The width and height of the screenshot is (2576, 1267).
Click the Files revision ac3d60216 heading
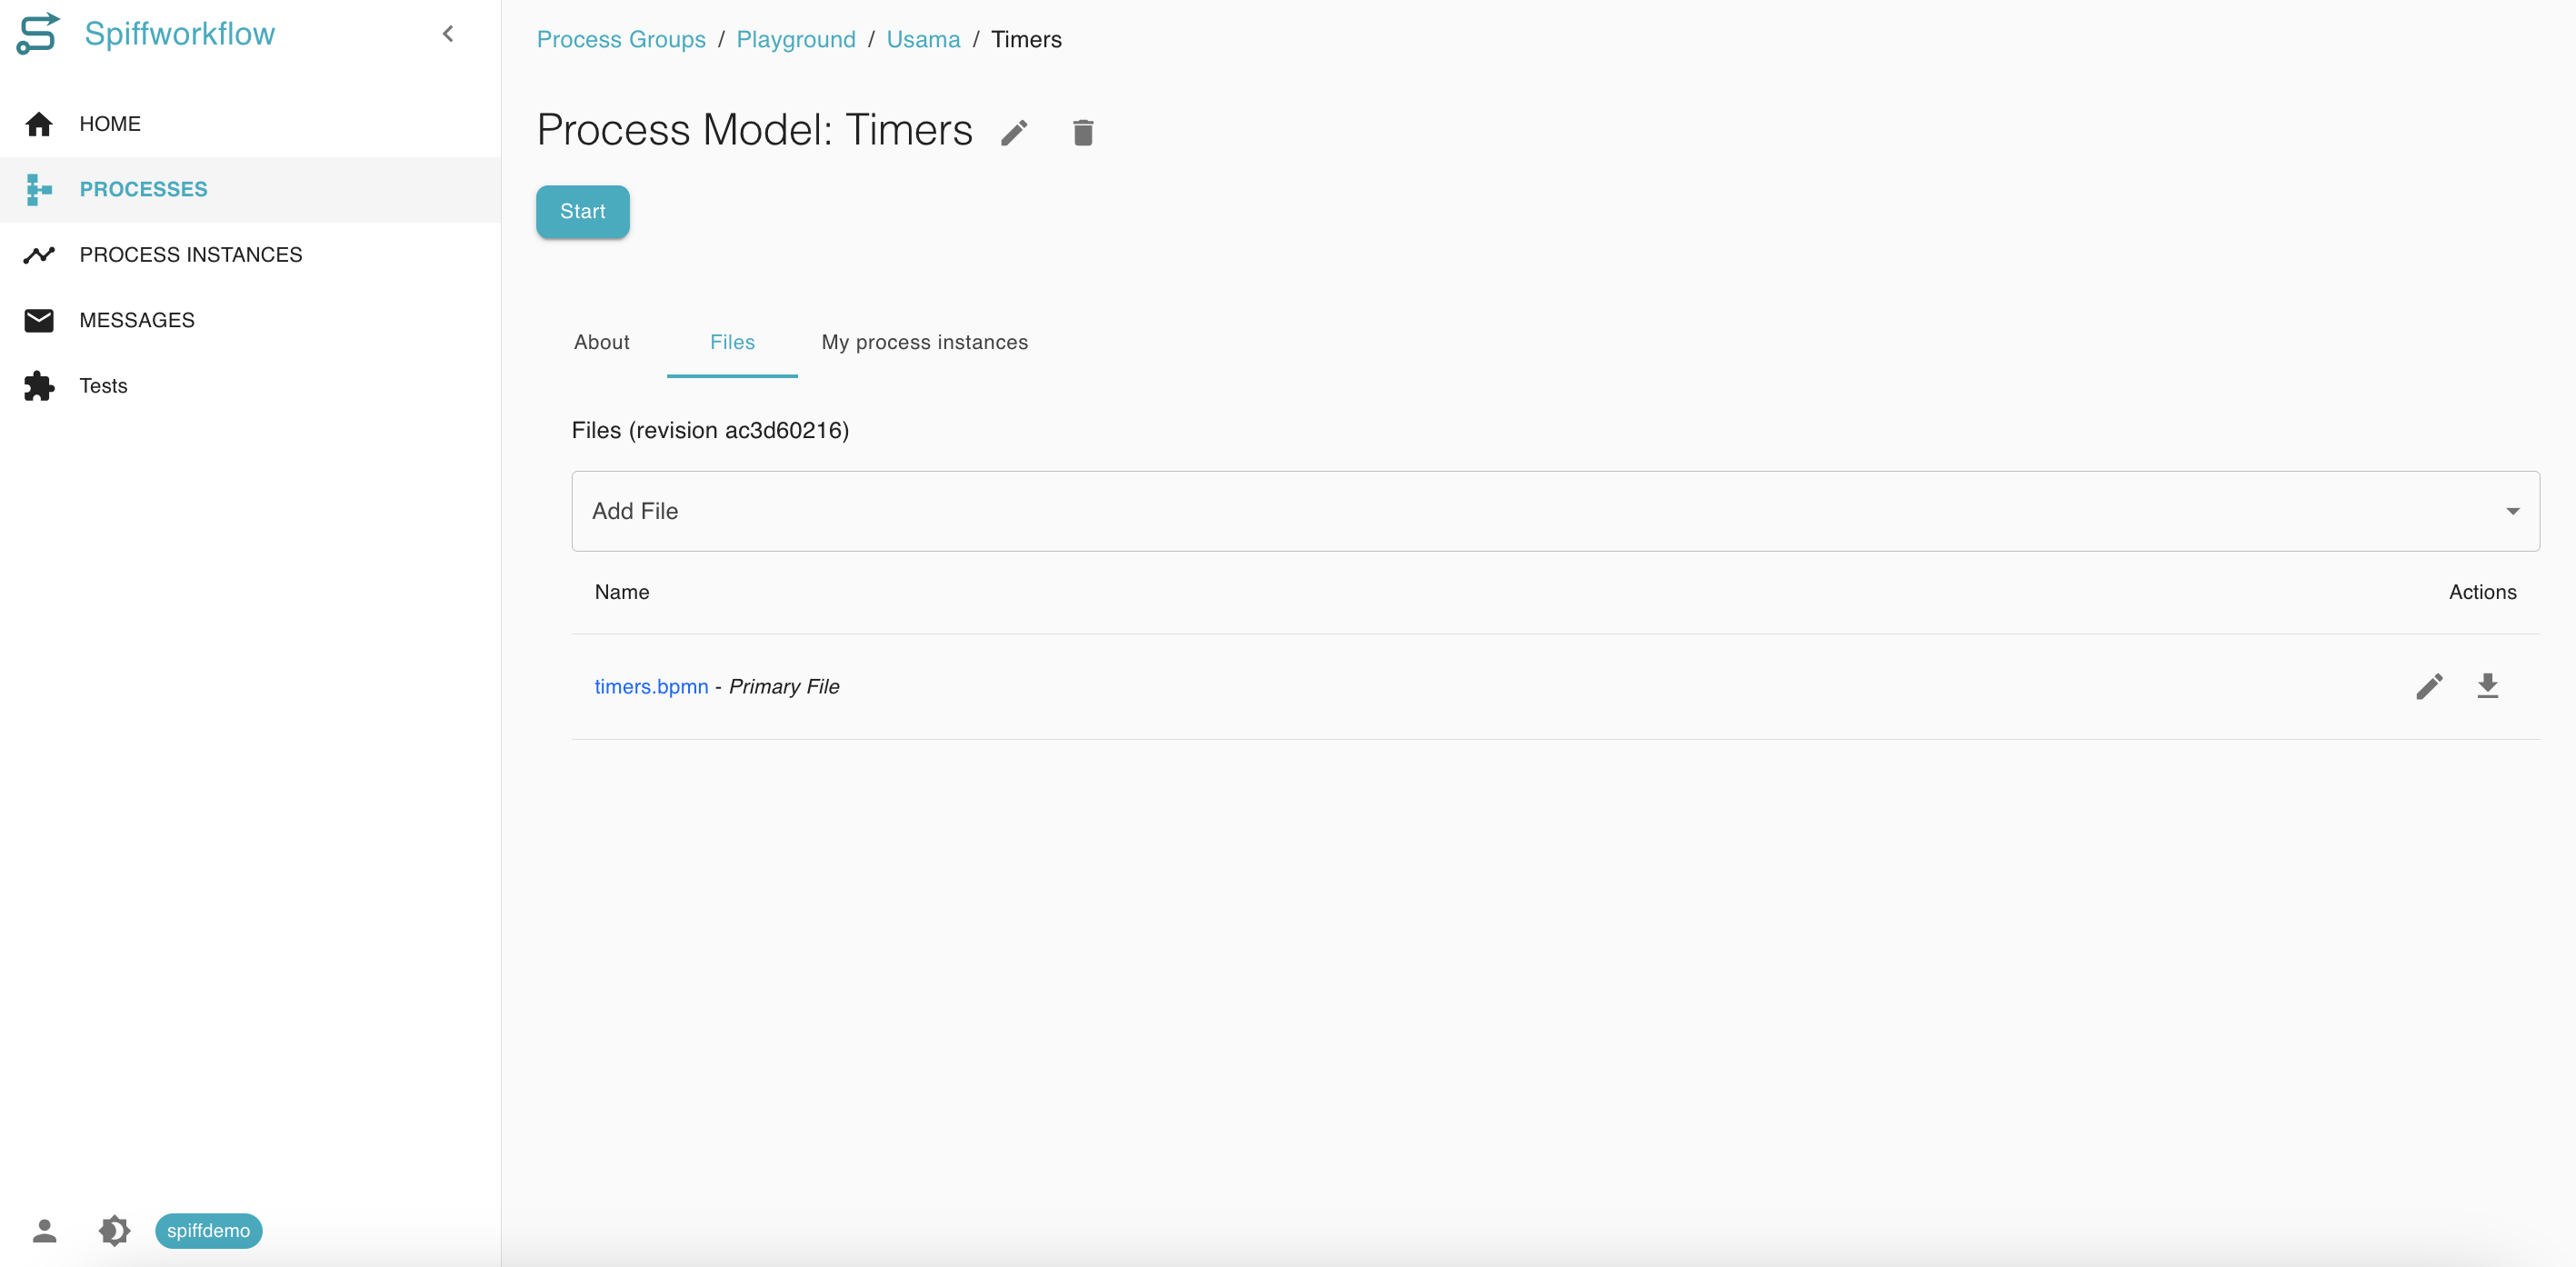pos(710,430)
